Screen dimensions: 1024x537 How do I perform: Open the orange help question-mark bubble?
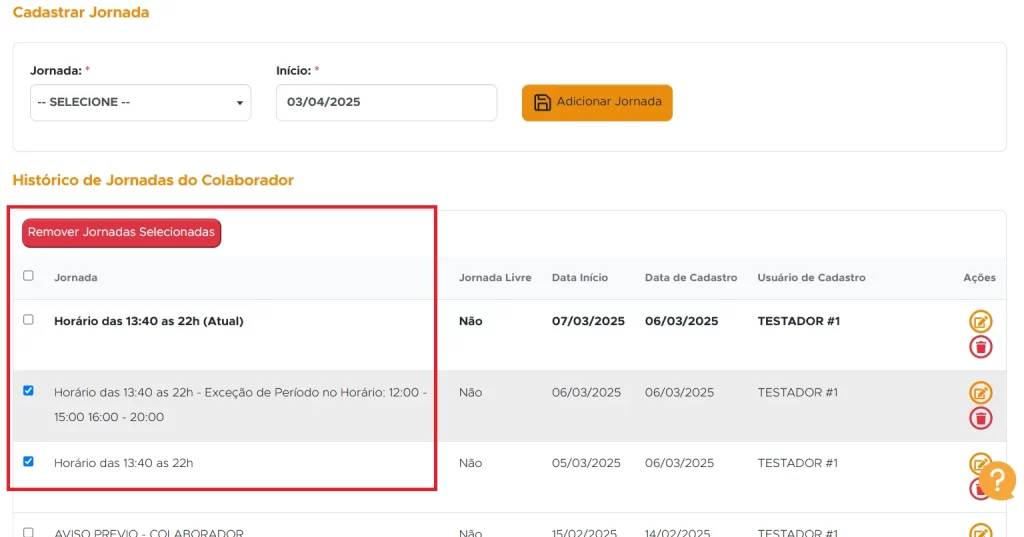click(x=996, y=481)
